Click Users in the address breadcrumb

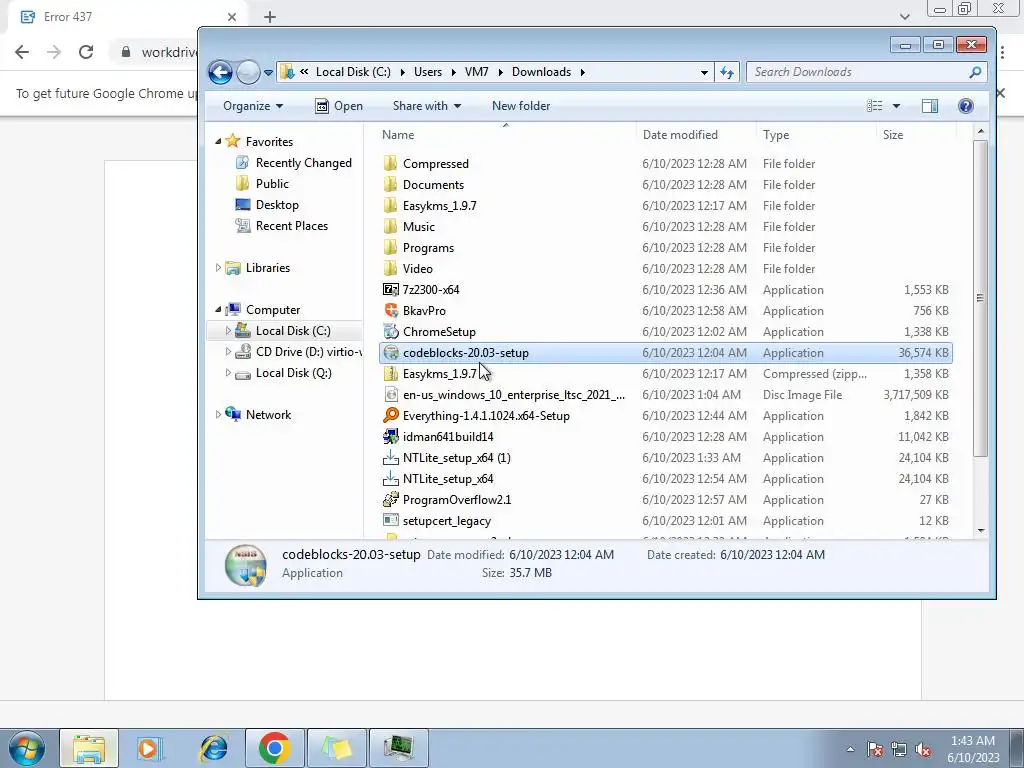coord(428,72)
